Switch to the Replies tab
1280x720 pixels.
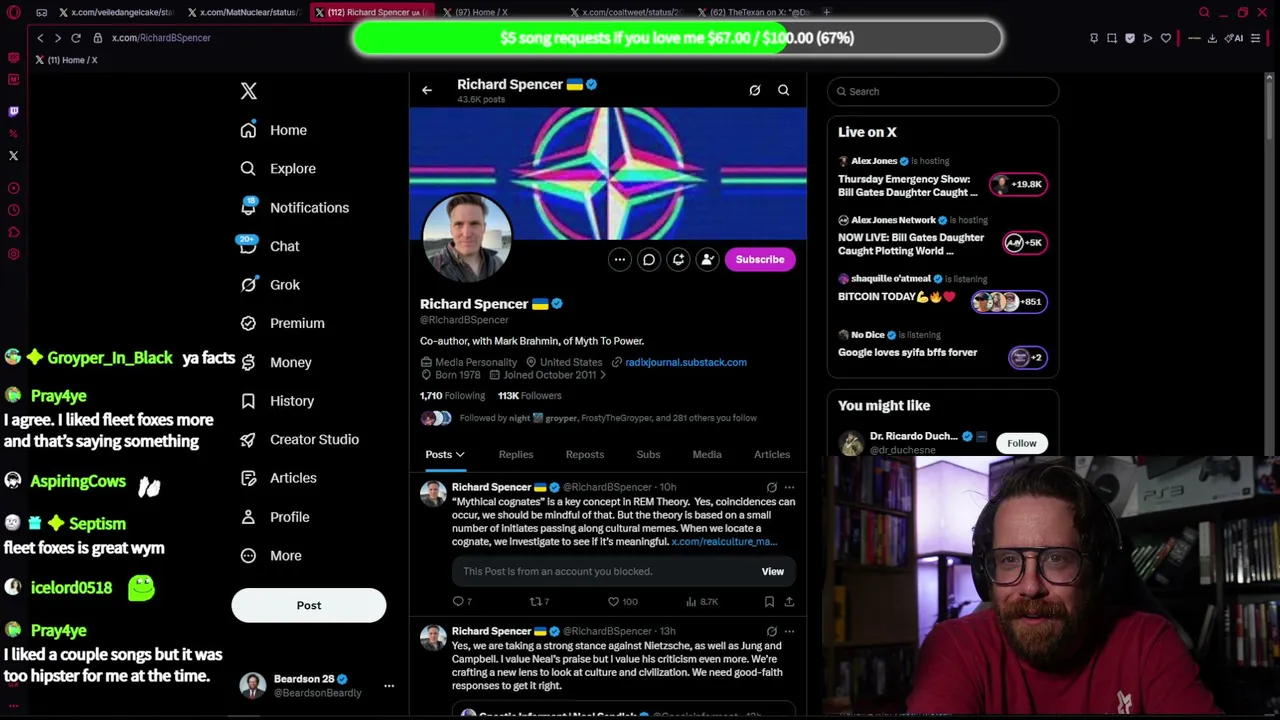(x=516, y=455)
